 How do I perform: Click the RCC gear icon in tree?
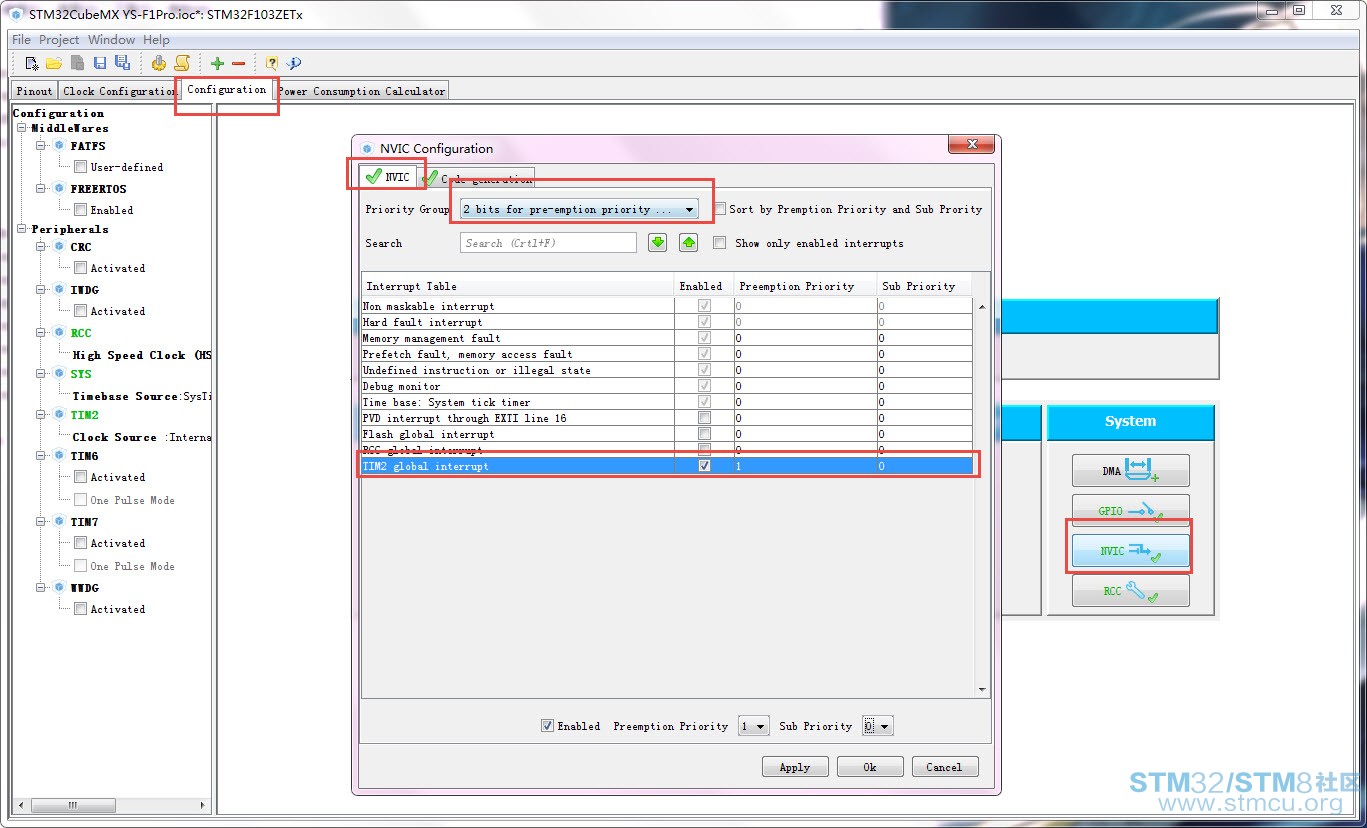point(59,332)
